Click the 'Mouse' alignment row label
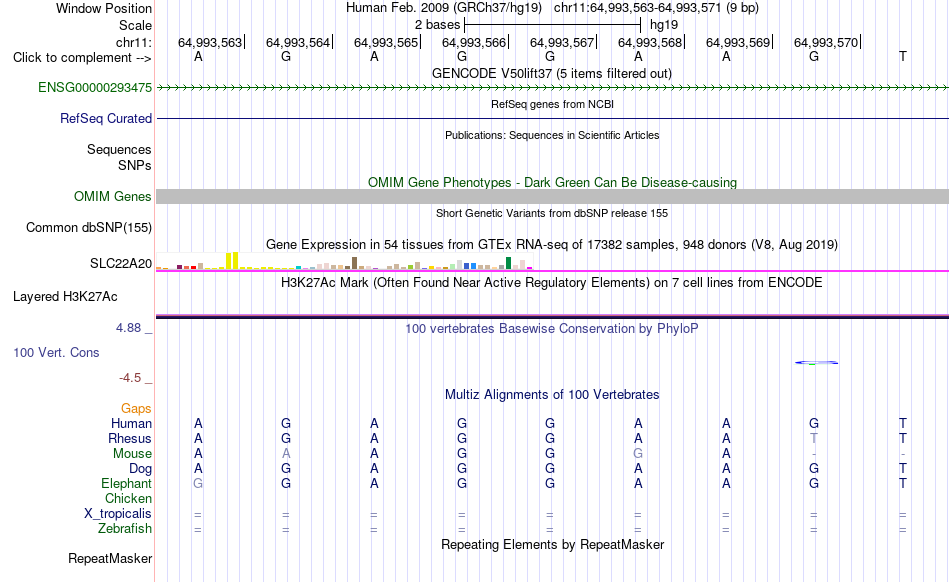The height and width of the screenshot is (582, 950). coord(132,454)
